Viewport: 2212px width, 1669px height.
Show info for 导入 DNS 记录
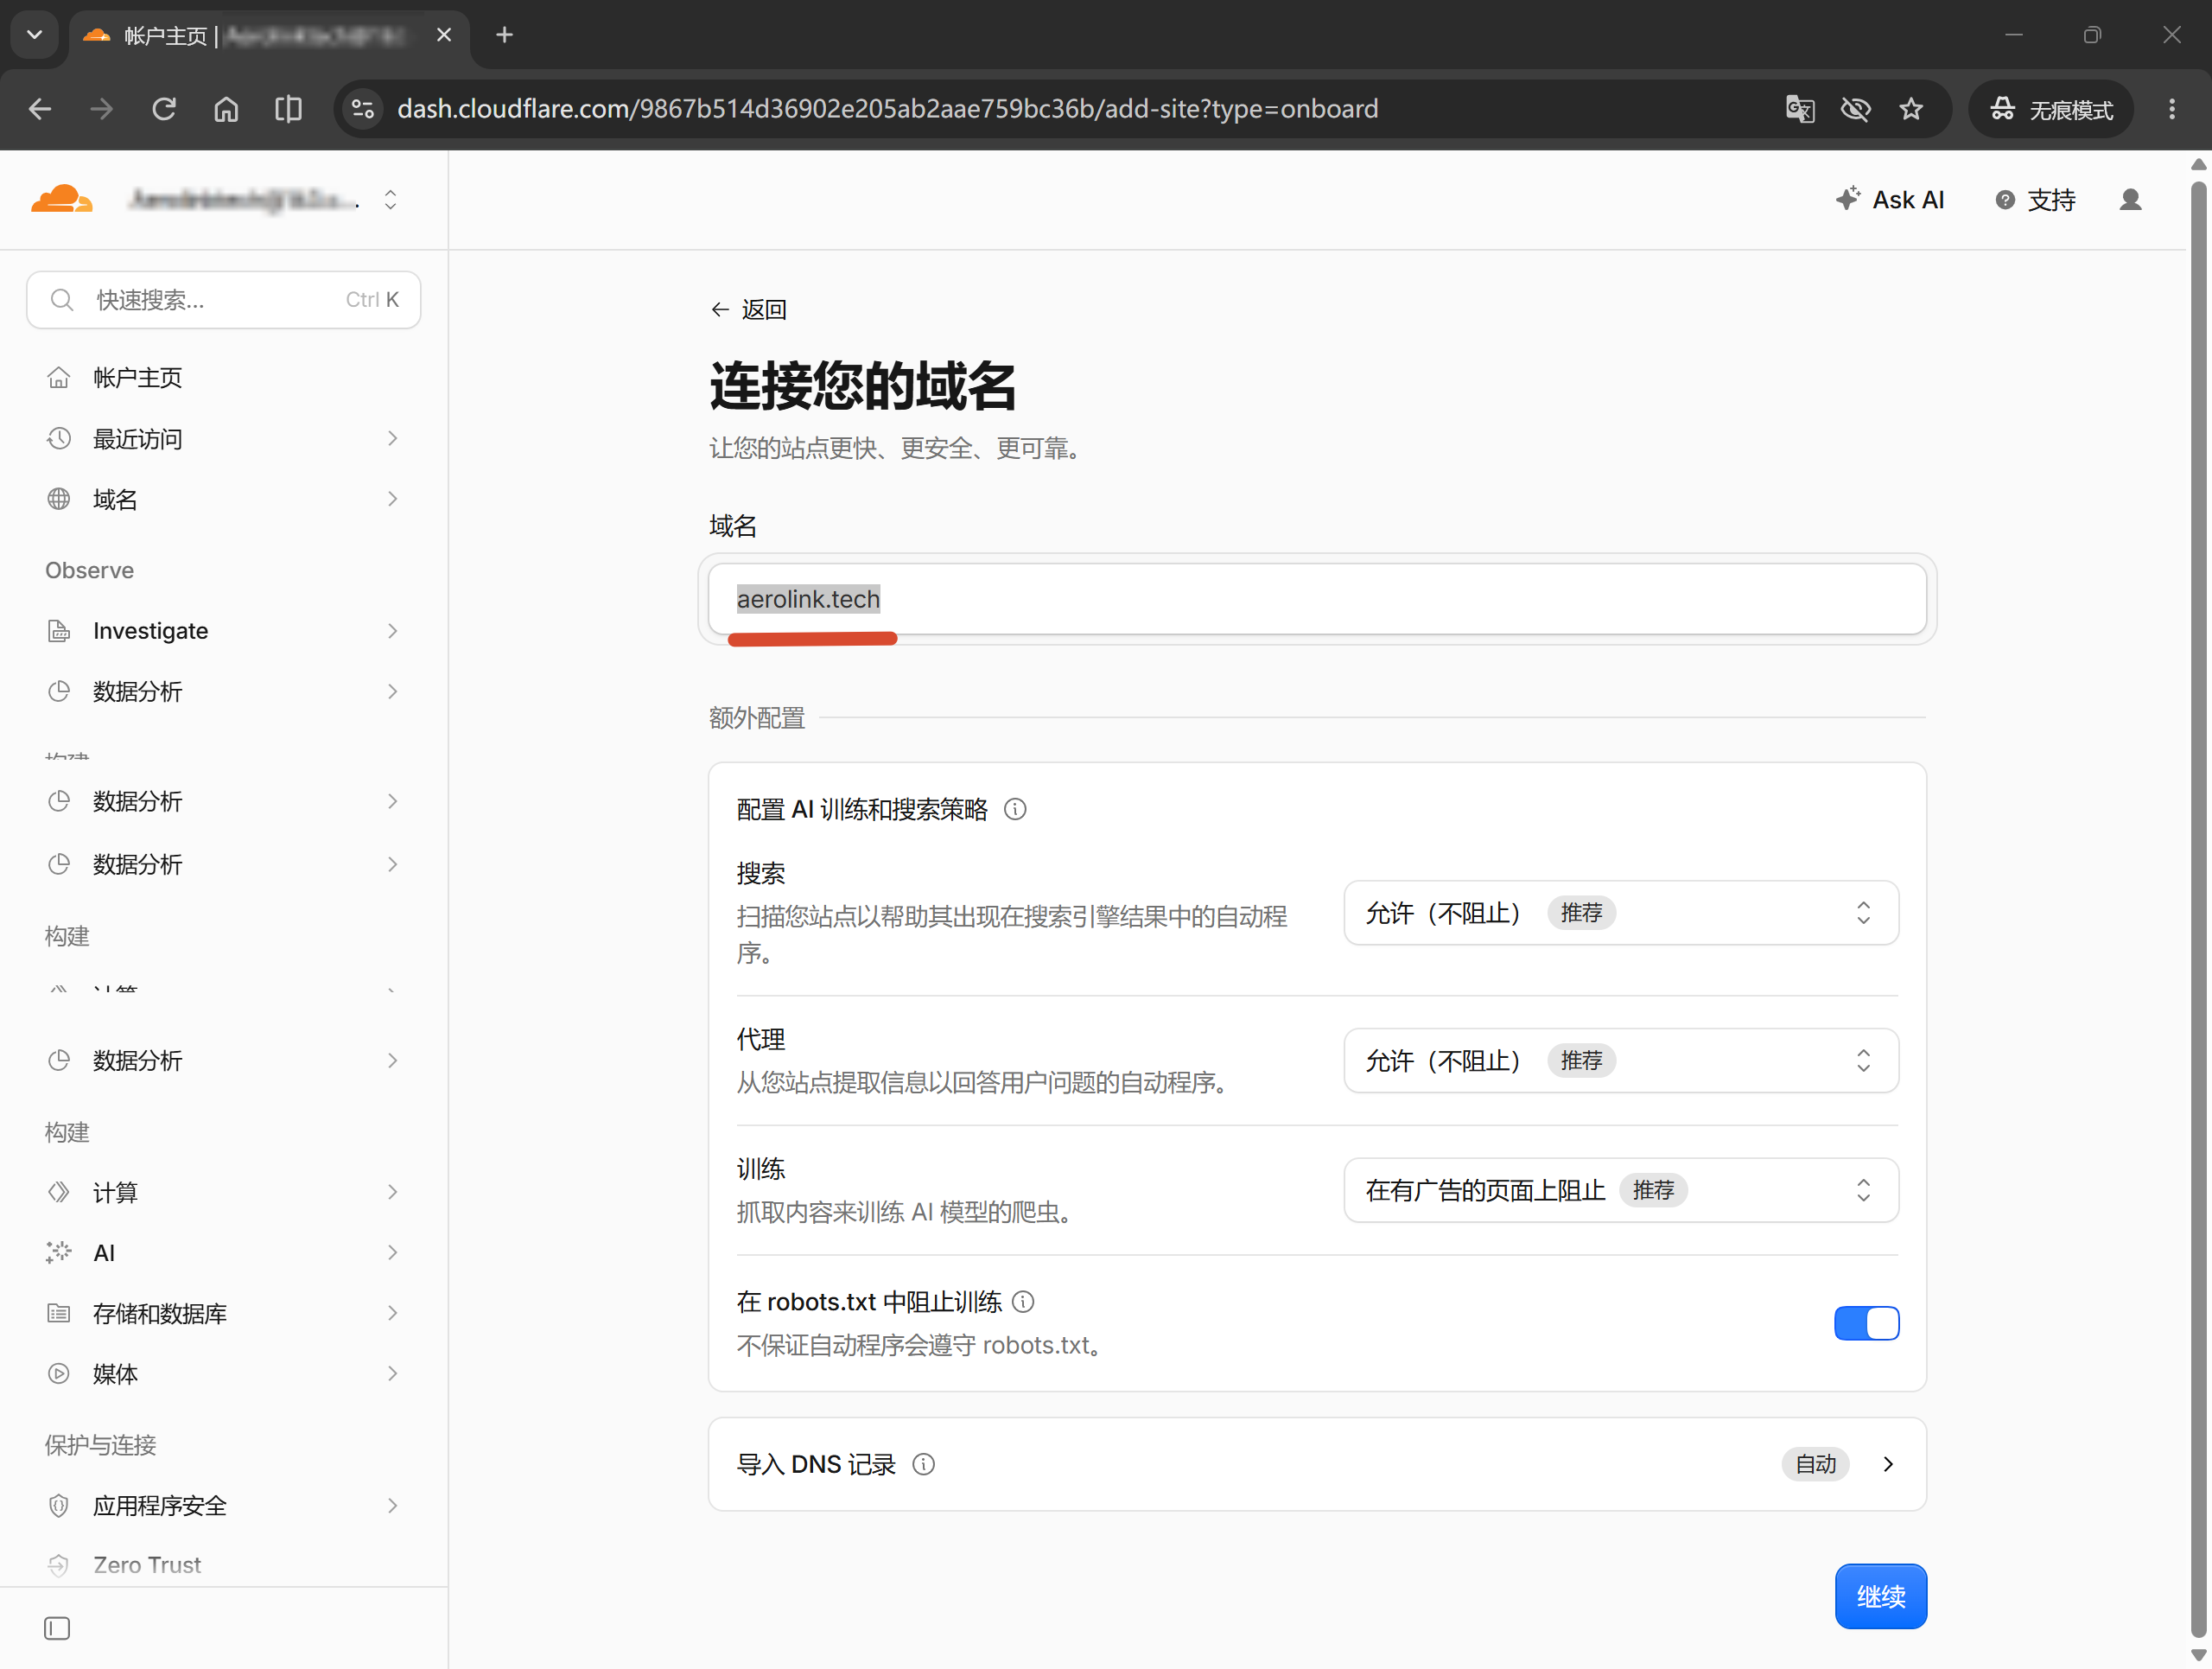click(x=924, y=1464)
